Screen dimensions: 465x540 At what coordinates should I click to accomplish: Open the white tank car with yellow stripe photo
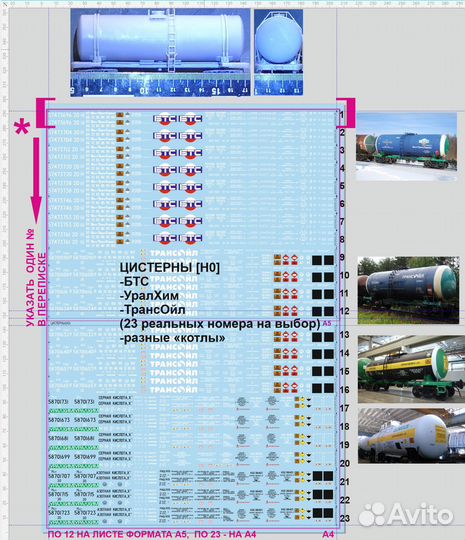(411, 436)
